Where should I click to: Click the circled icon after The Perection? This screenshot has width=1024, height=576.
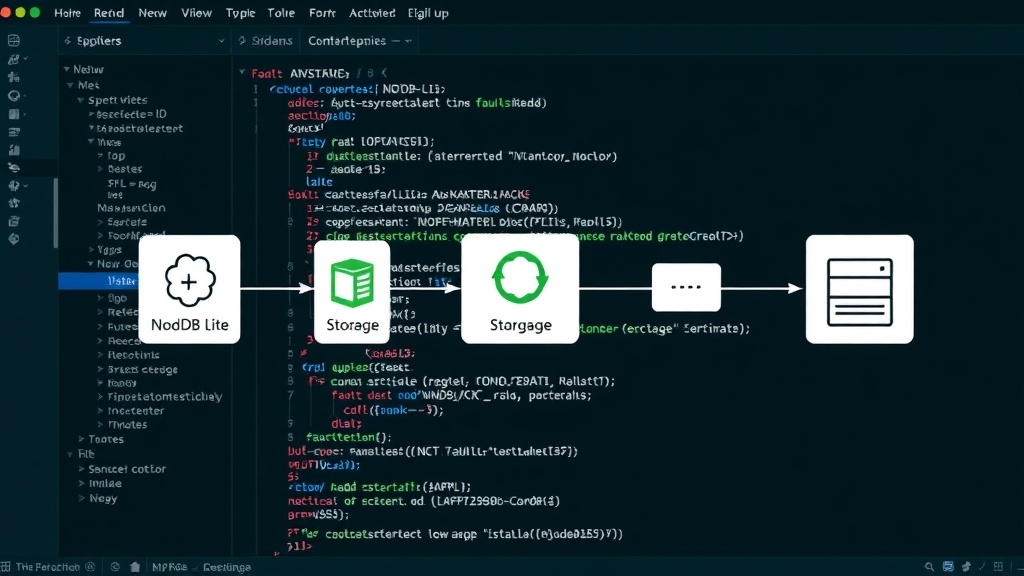90,567
